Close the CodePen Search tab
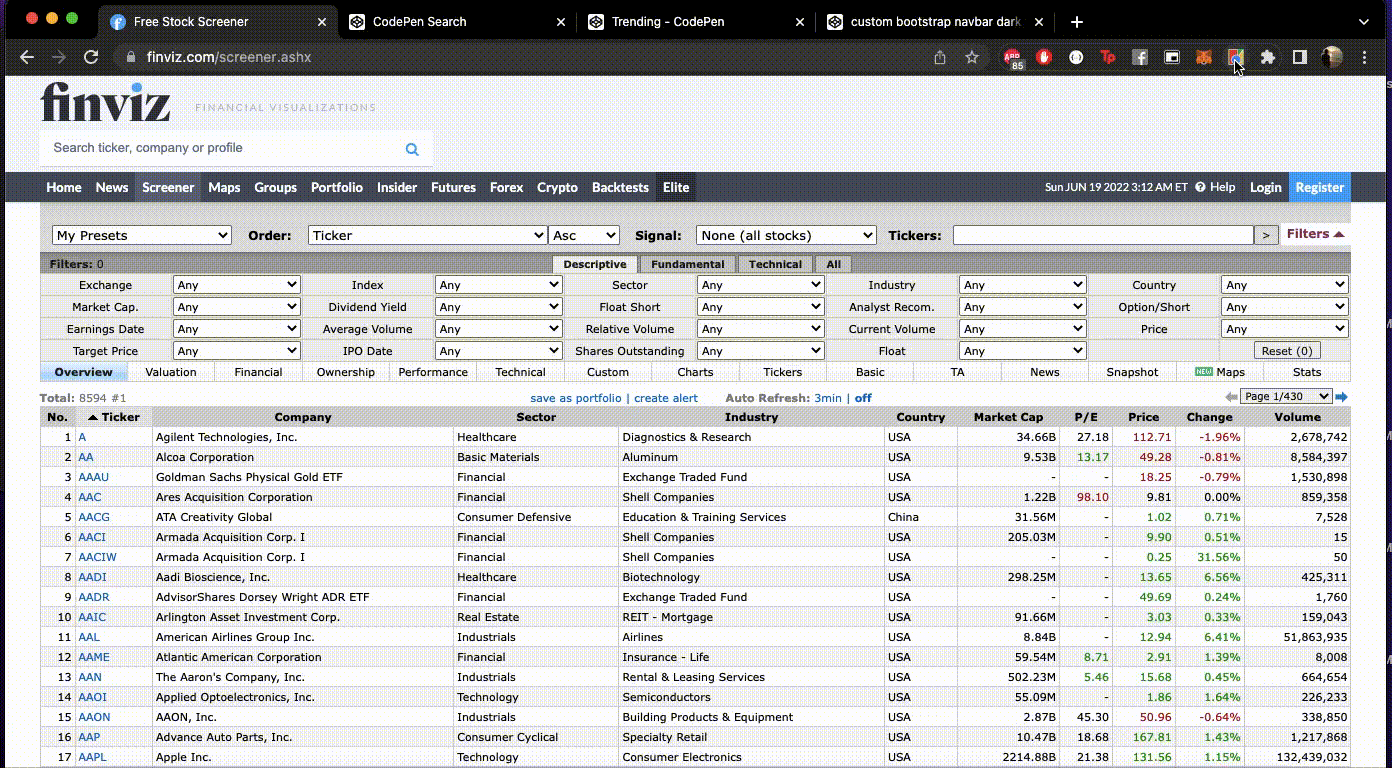Viewport: 1392px width, 768px height. click(561, 21)
